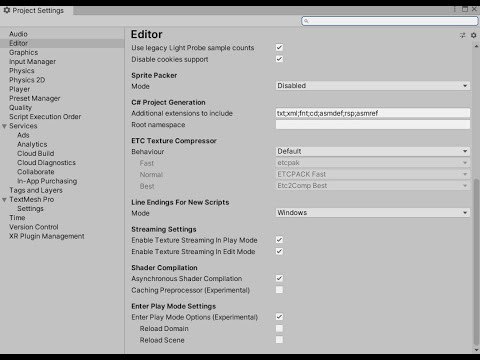Open Analytics service settings

[x=32, y=144]
